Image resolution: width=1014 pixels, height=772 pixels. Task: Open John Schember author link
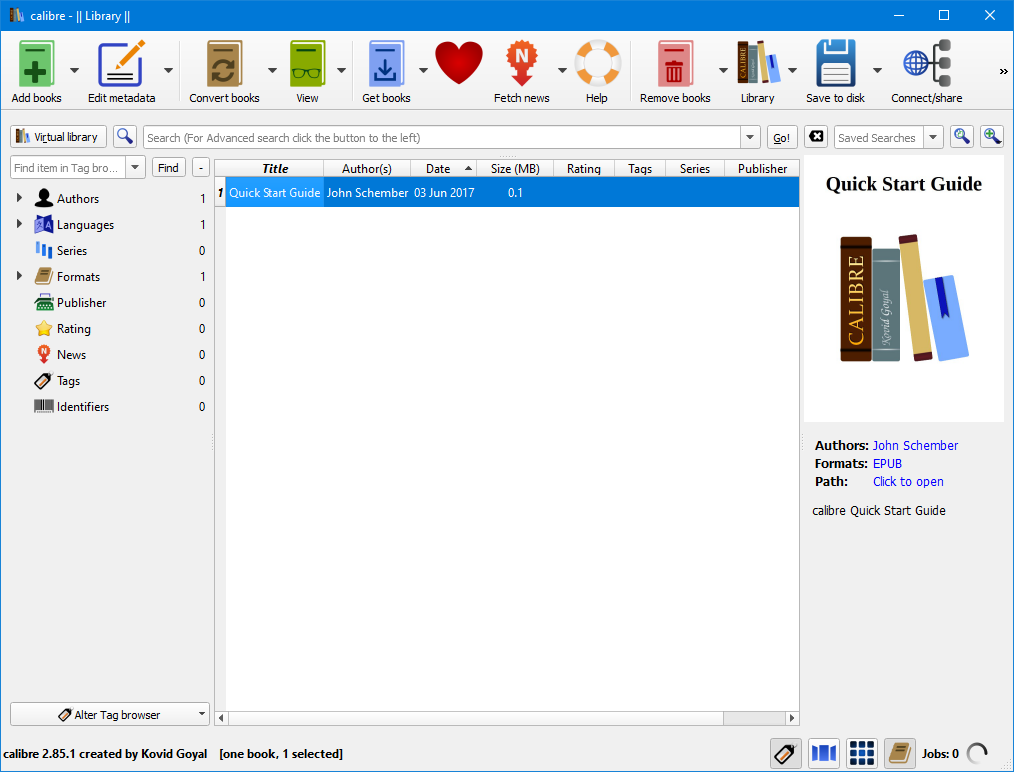[915, 445]
